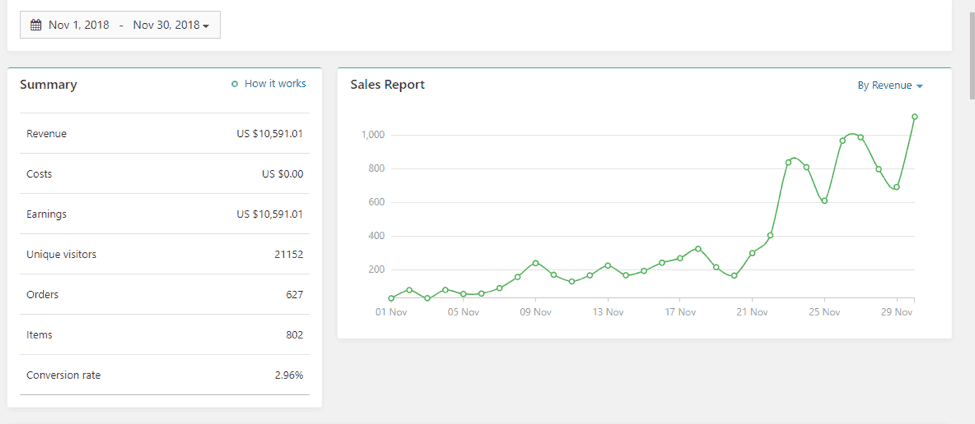Select the 09 Nov peak data point
Viewport: 975px width, 424px height.
pyautogui.click(x=536, y=263)
